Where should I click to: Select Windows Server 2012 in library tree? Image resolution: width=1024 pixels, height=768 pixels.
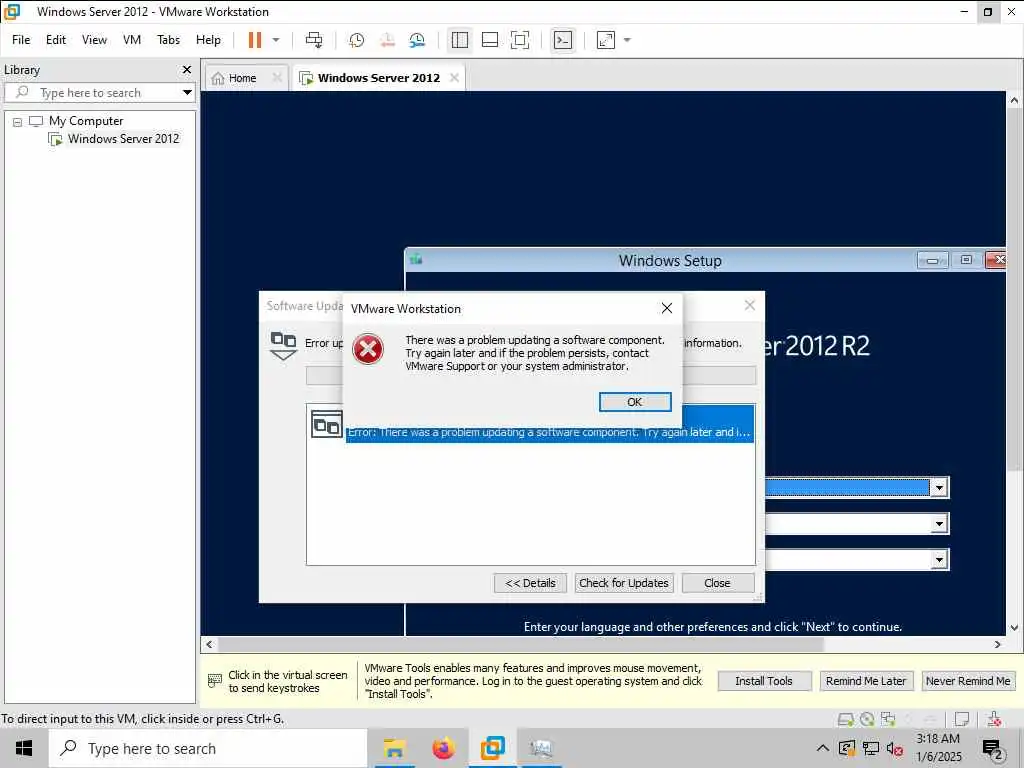(x=123, y=138)
